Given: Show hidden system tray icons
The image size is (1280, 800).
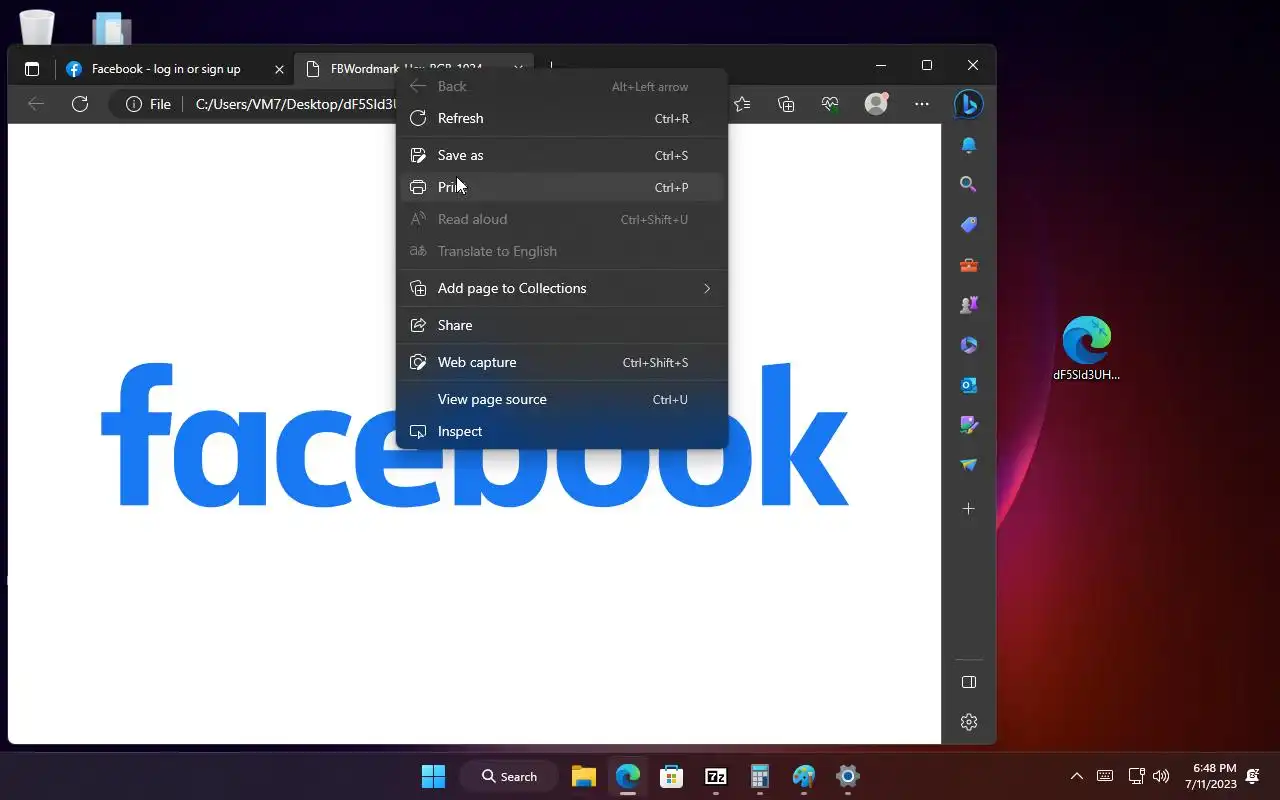Looking at the screenshot, I should click(1077, 776).
